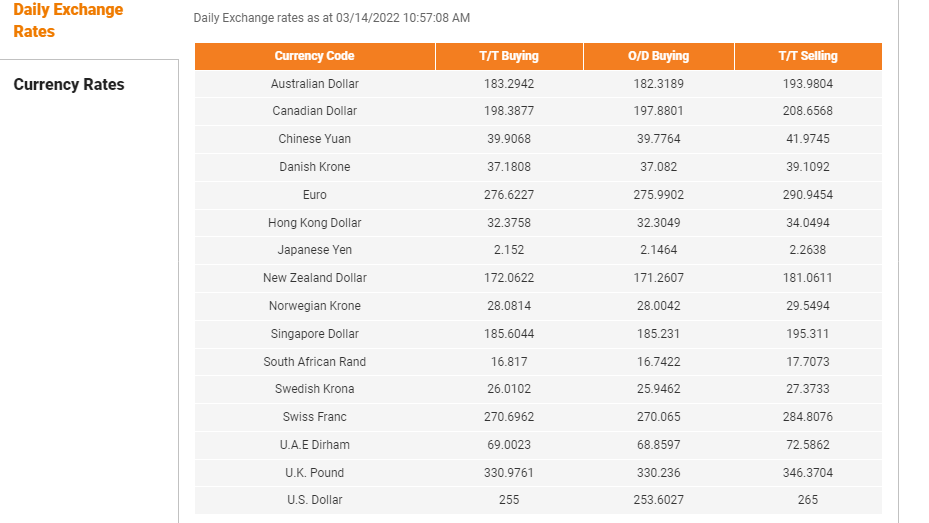929x523 pixels.
Task: Click the T/T Selling column header
Action: click(x=808, y=56)
